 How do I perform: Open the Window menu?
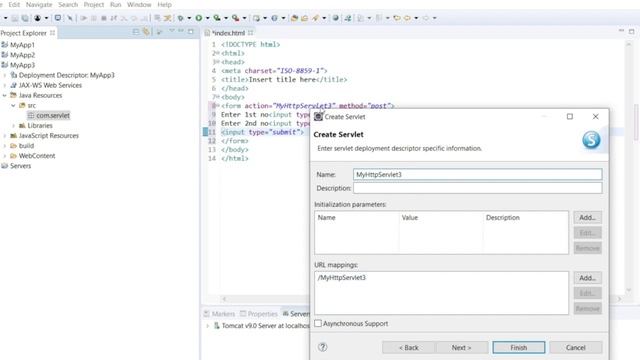click(139, 5)
